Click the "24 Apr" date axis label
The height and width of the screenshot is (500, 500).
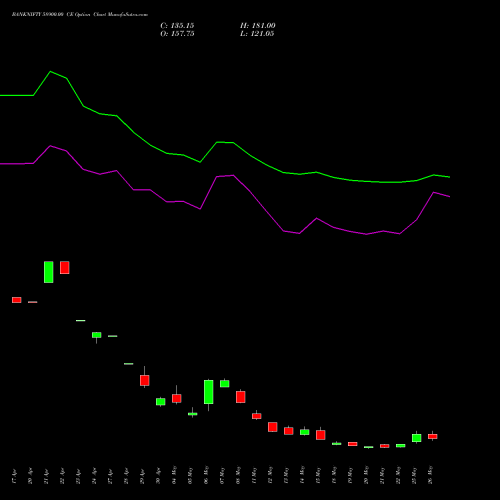94,477
